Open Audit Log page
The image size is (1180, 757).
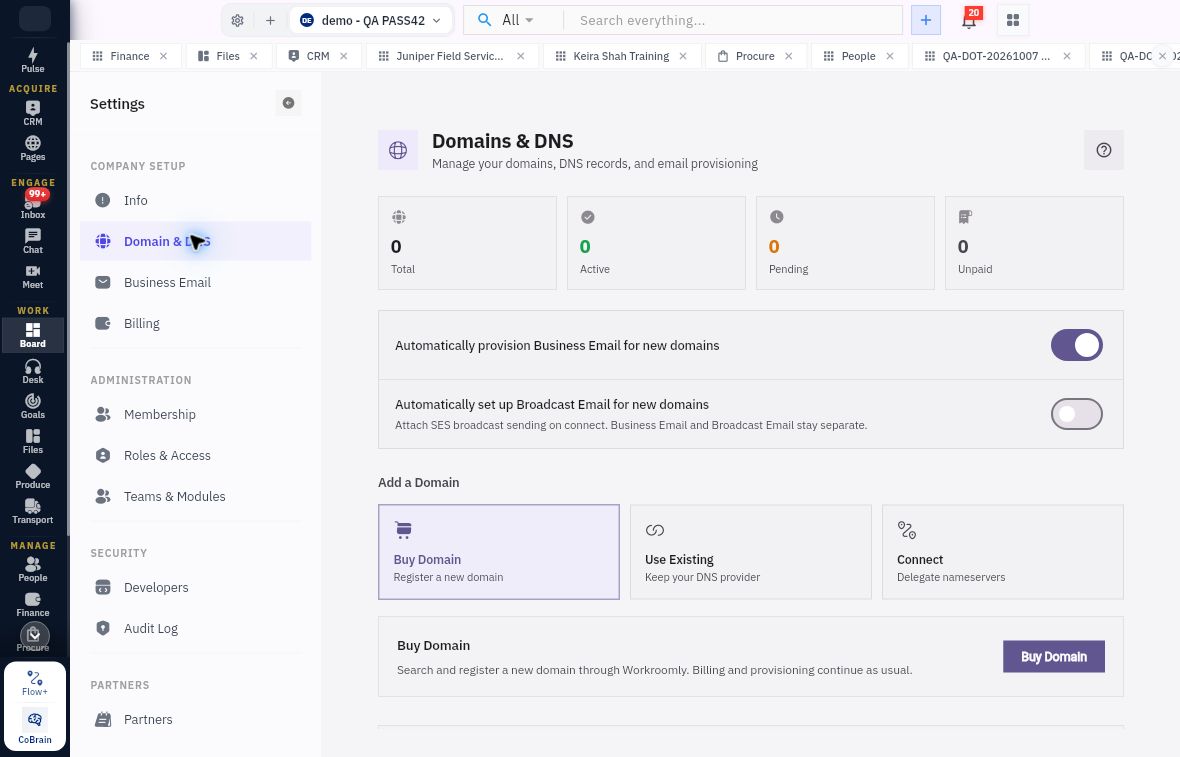(195, 628)
